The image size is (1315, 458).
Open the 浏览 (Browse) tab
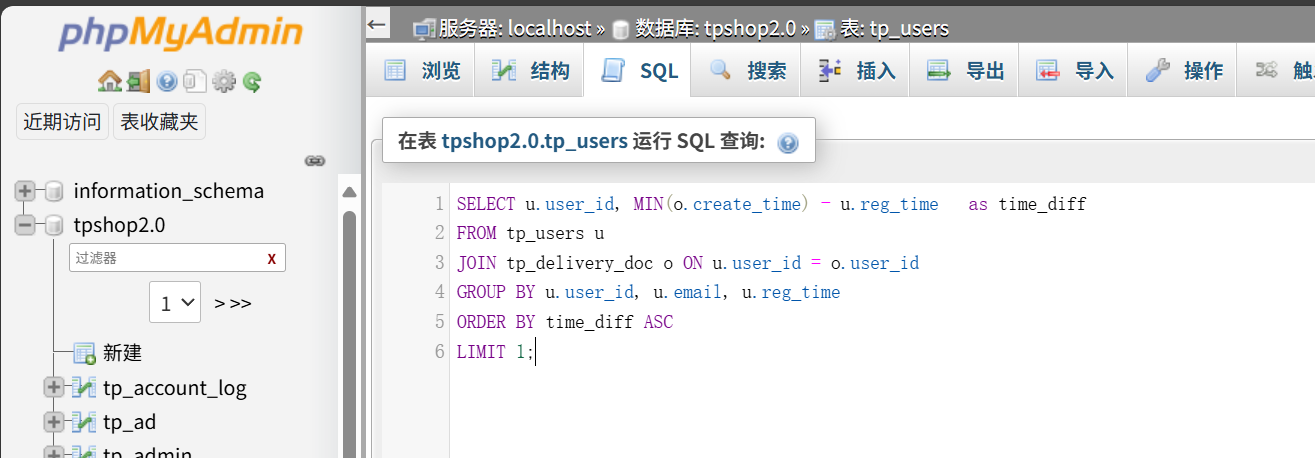[x=423, y=70]
